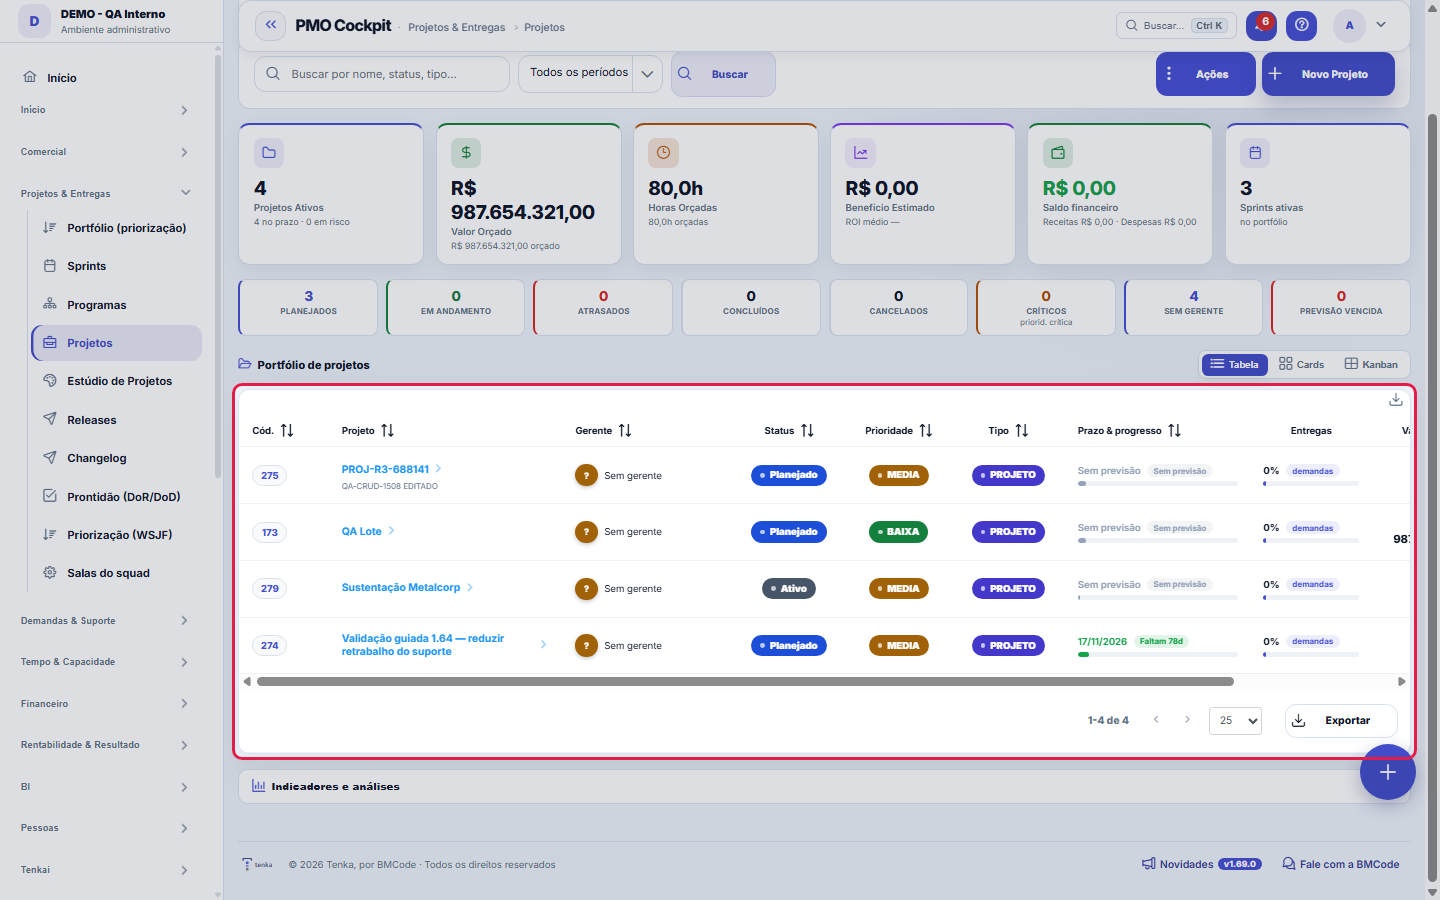Image resolution: width=1440 pixels, height=900 pixels.
Task: Filter by Atrasados card
Action: point(603,307)
